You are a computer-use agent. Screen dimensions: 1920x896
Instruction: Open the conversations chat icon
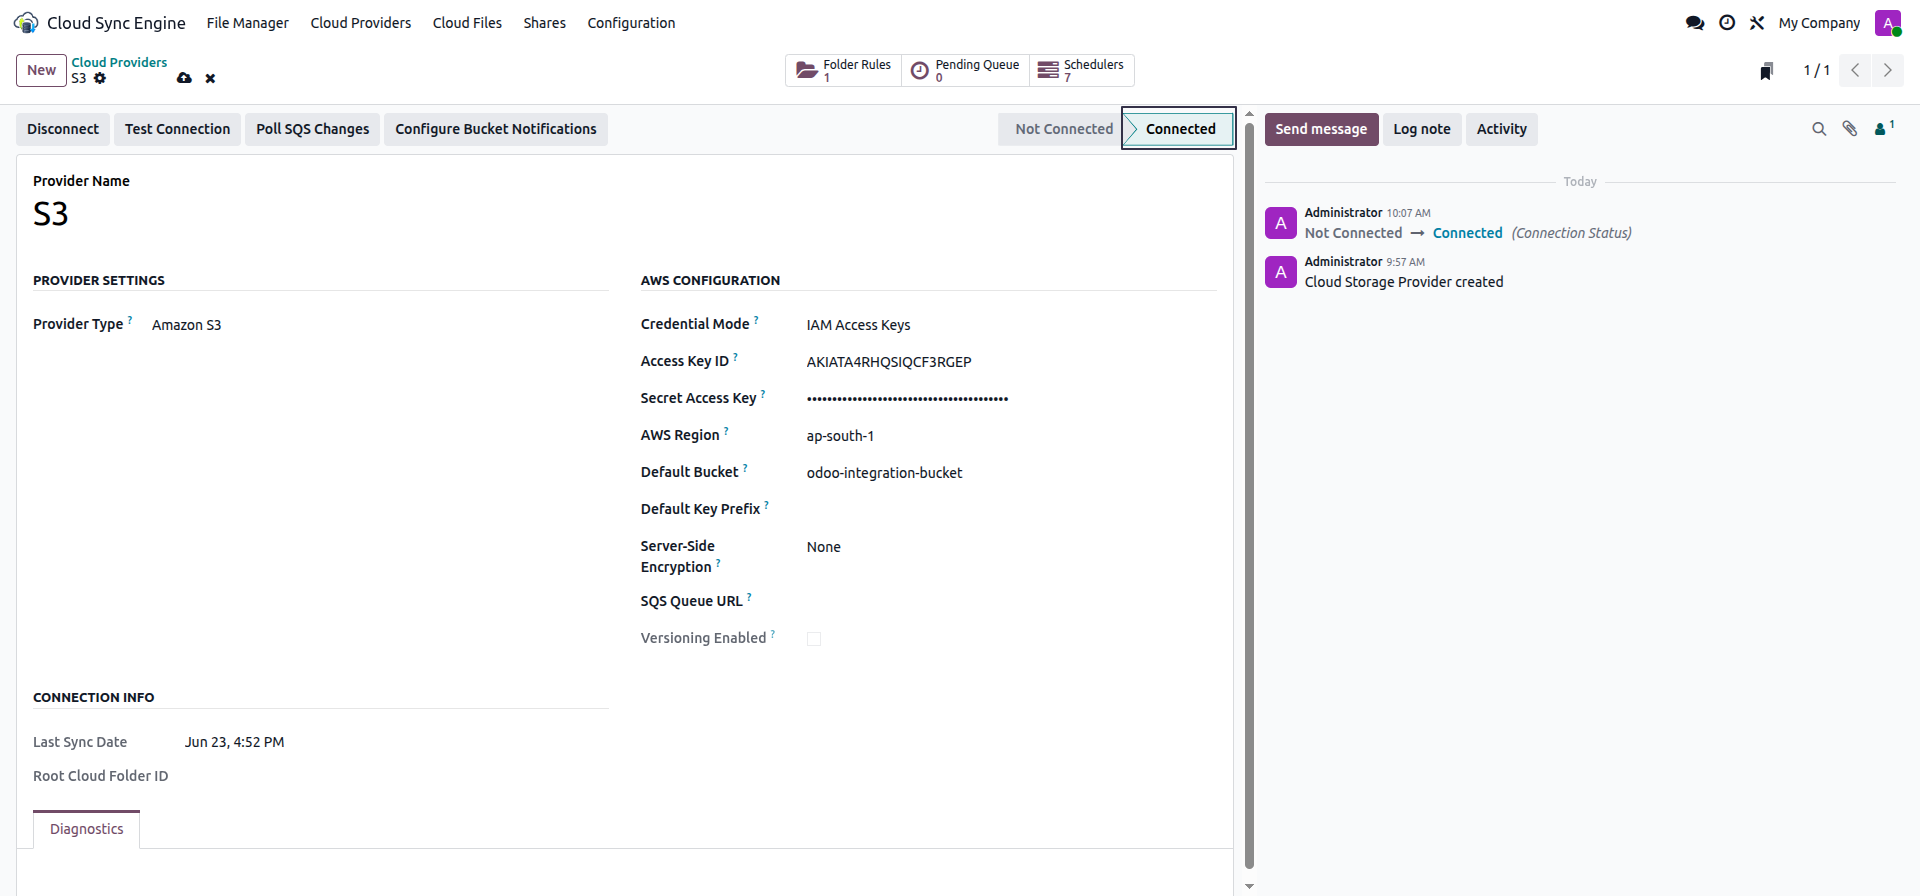1695,22
